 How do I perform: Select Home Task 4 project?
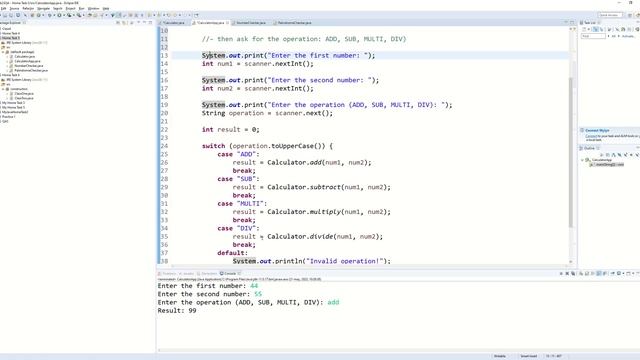click(x=11, y=33)
